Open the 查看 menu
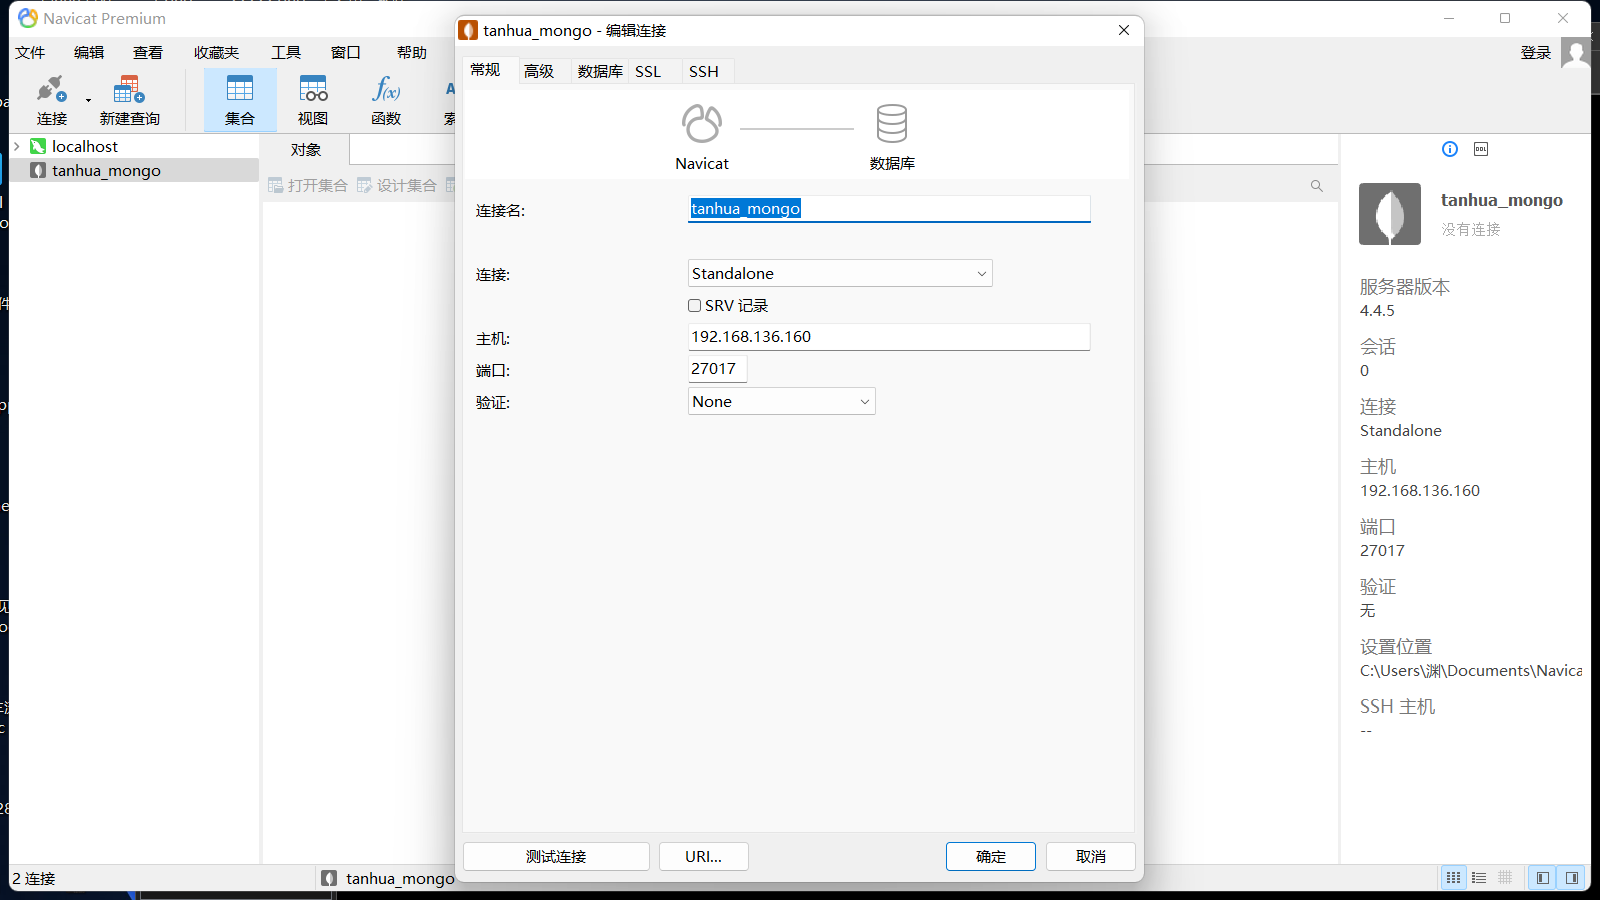The image size is (1600, 900). pos(148,53)
